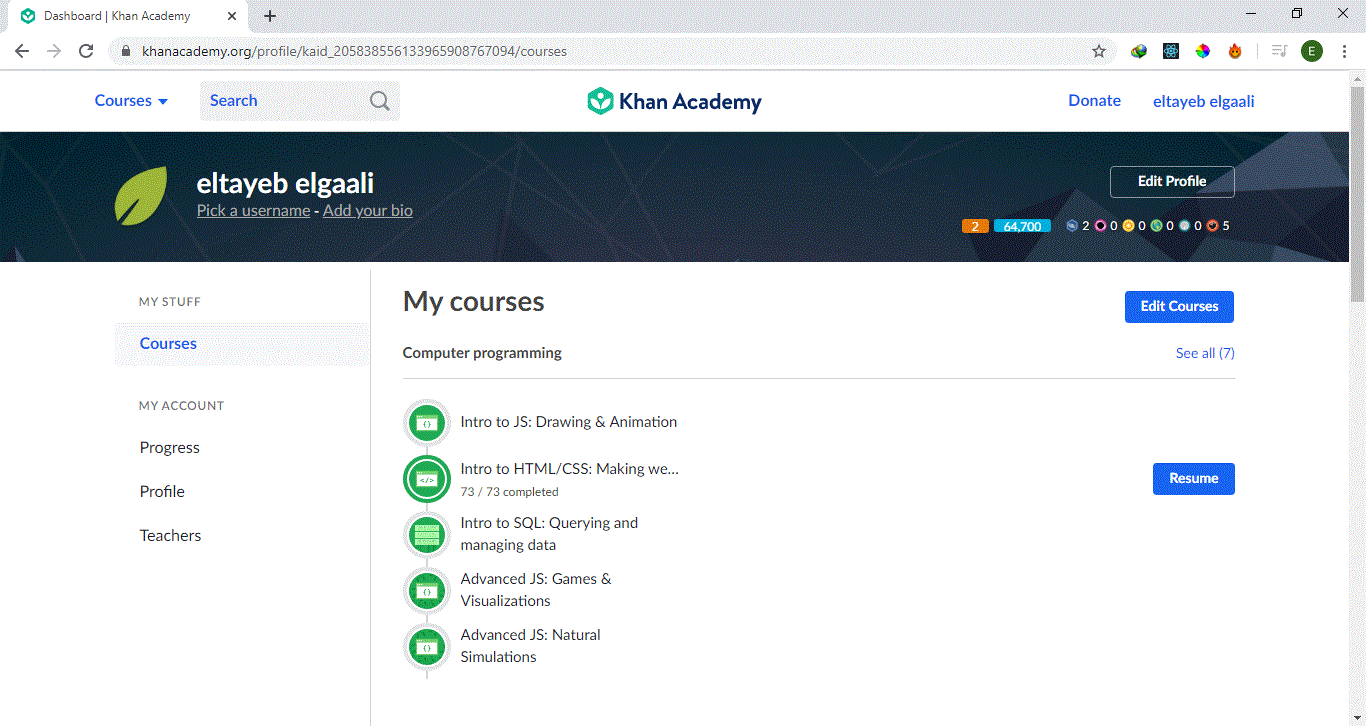Open eltayeb elgaali user menu

pos(1204,101)
